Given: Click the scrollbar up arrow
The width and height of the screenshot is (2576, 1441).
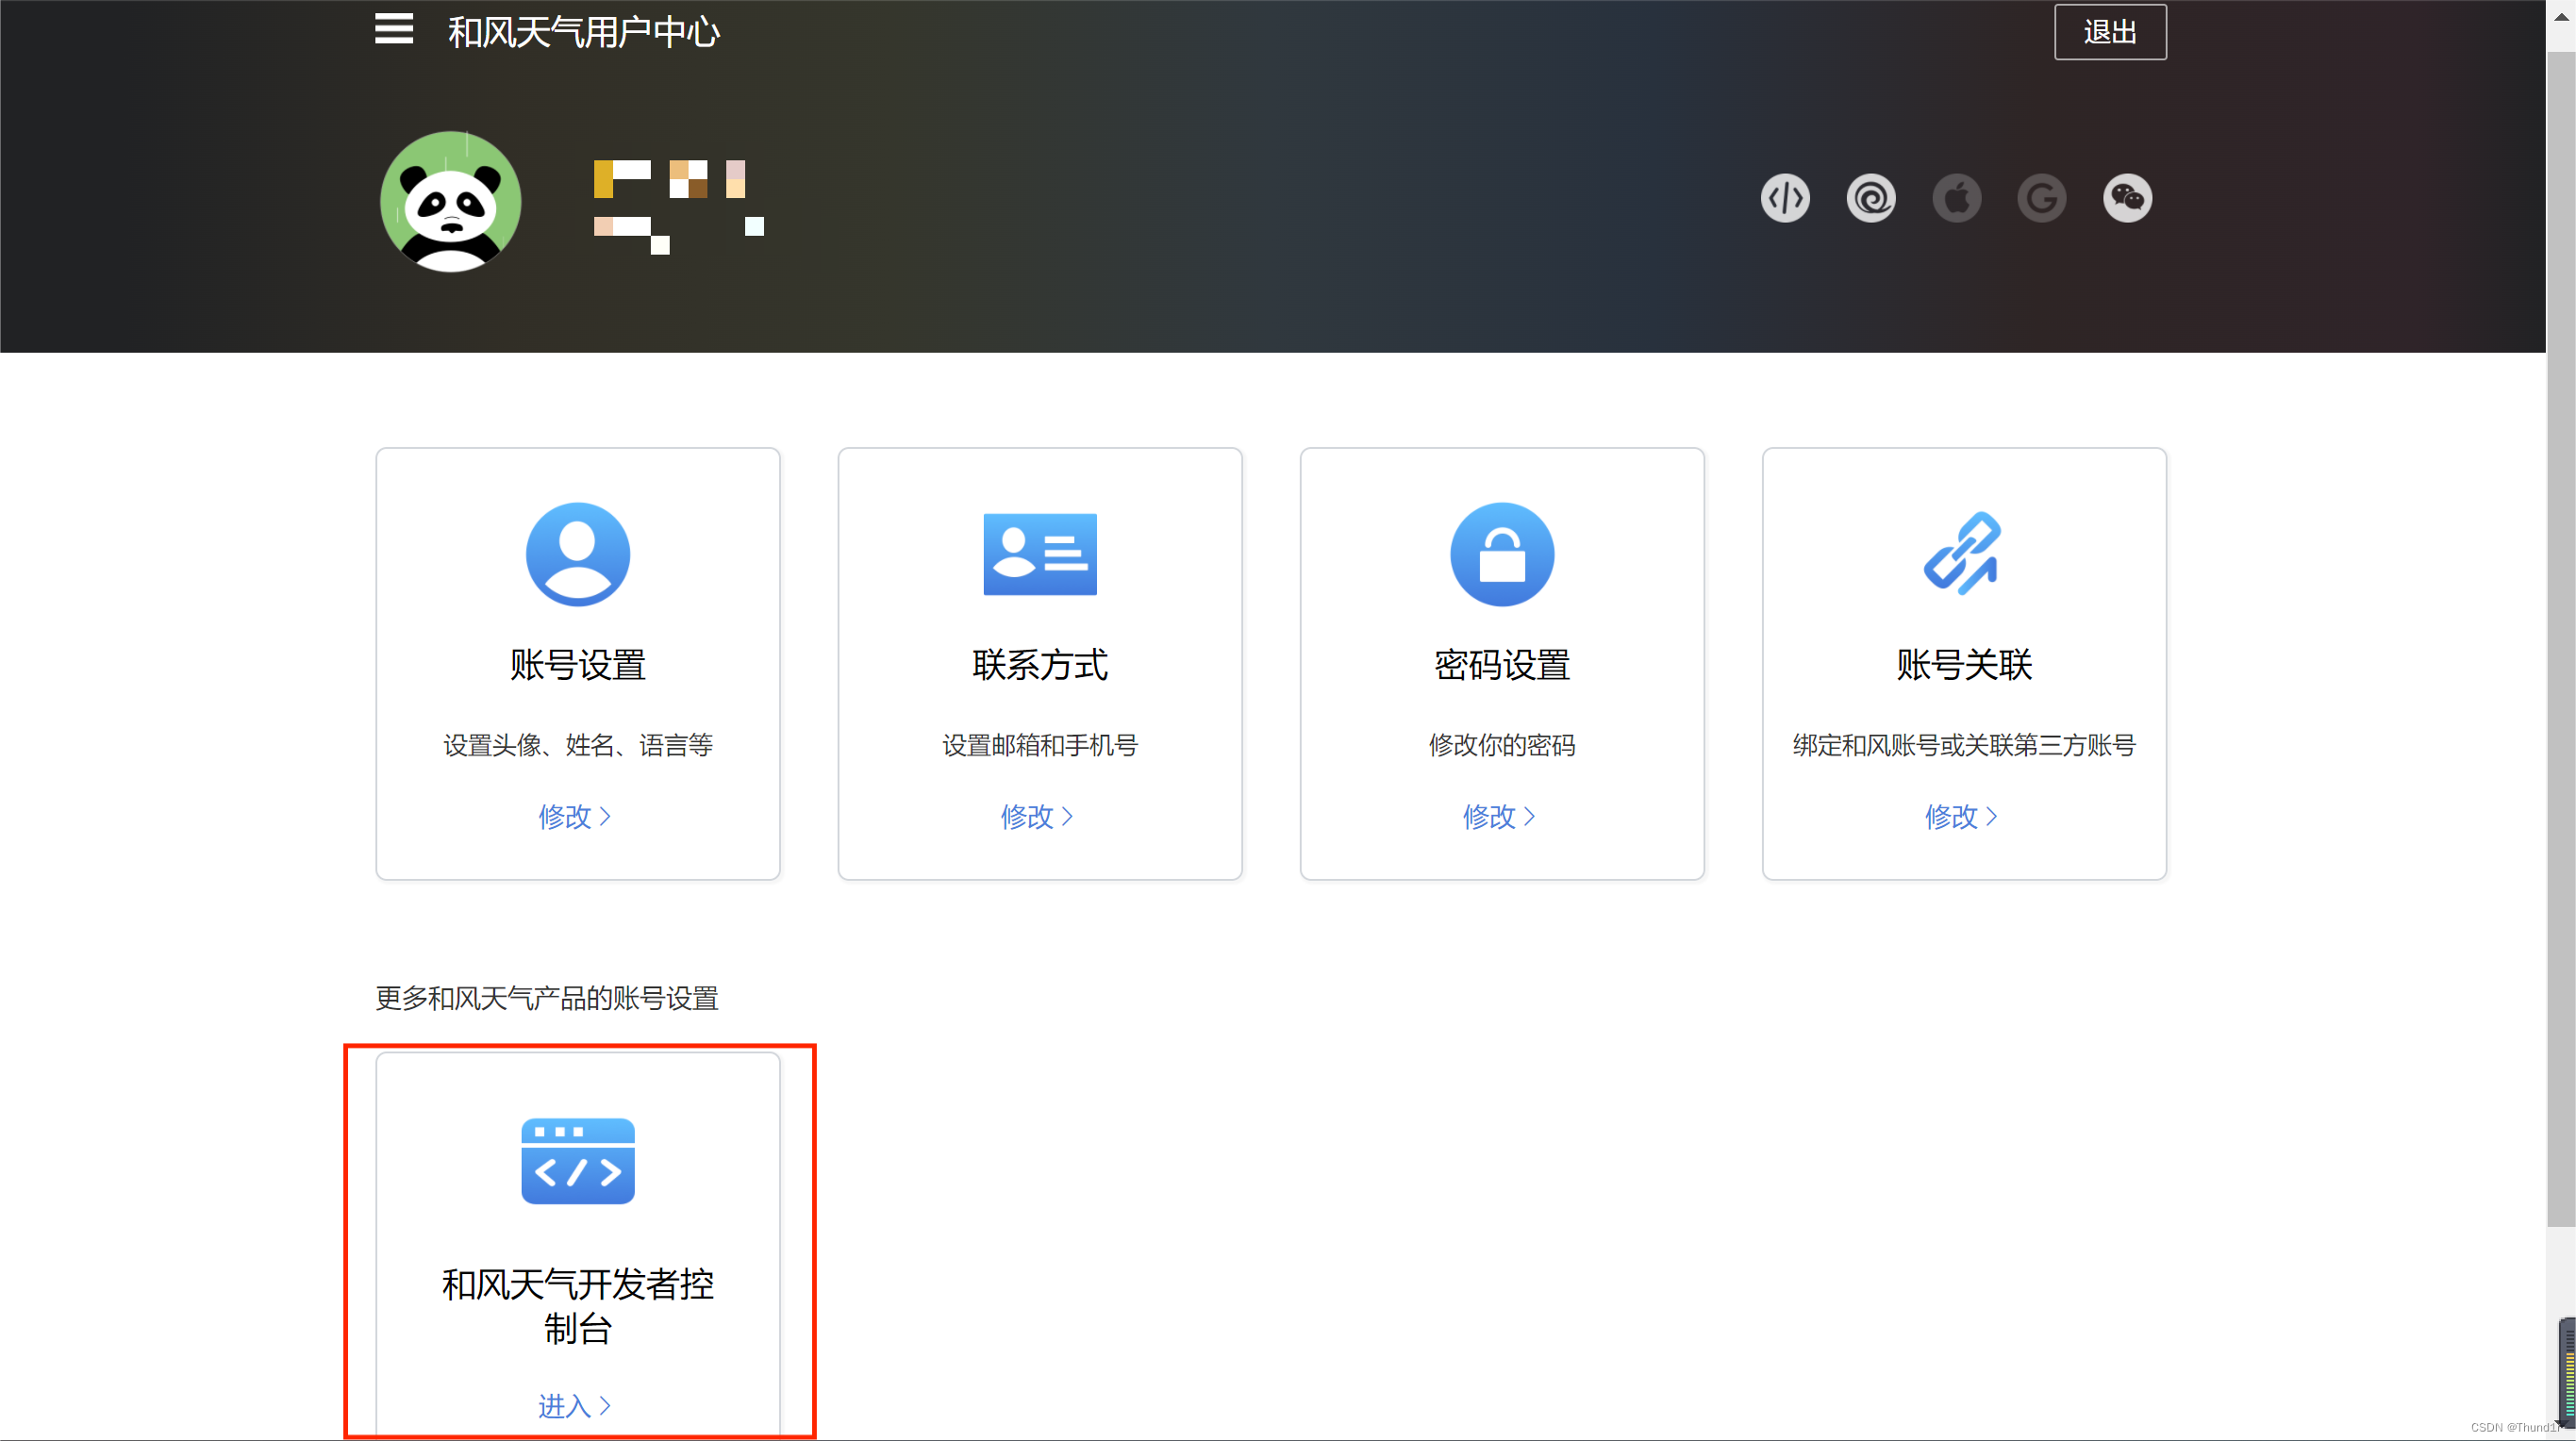Looking at the screenshot, I should pos(2561,16).
